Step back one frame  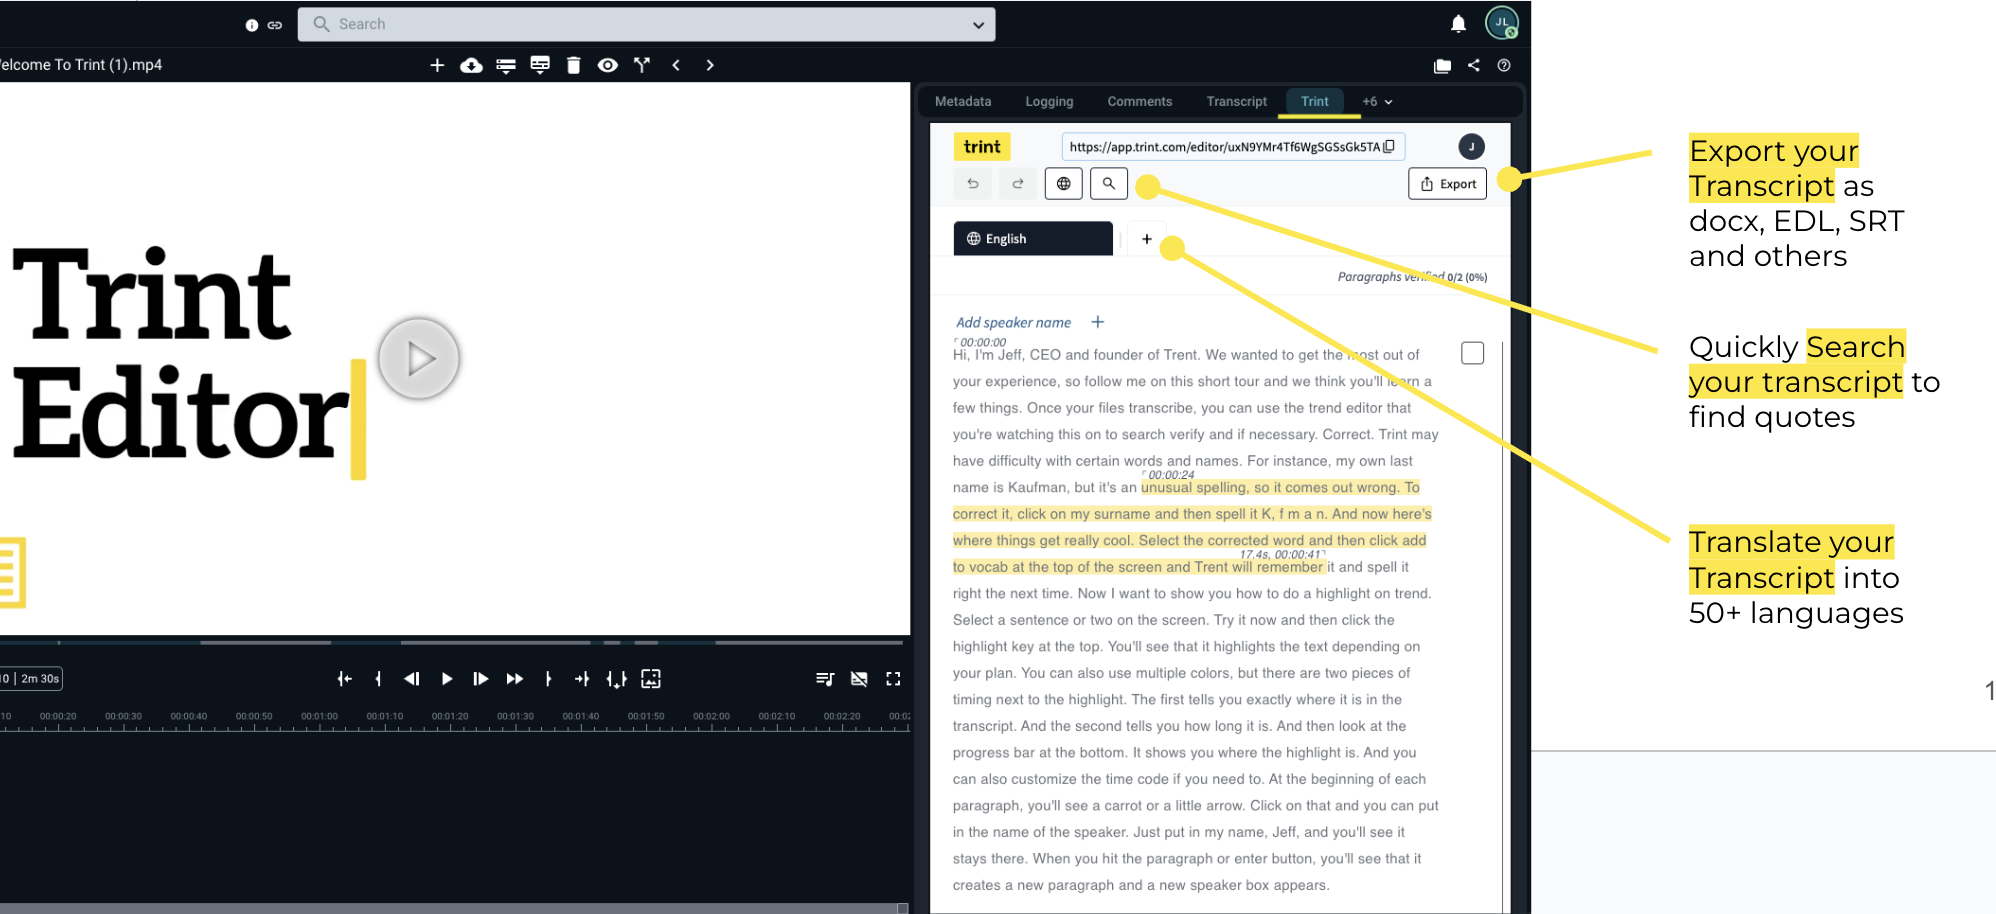412,679
